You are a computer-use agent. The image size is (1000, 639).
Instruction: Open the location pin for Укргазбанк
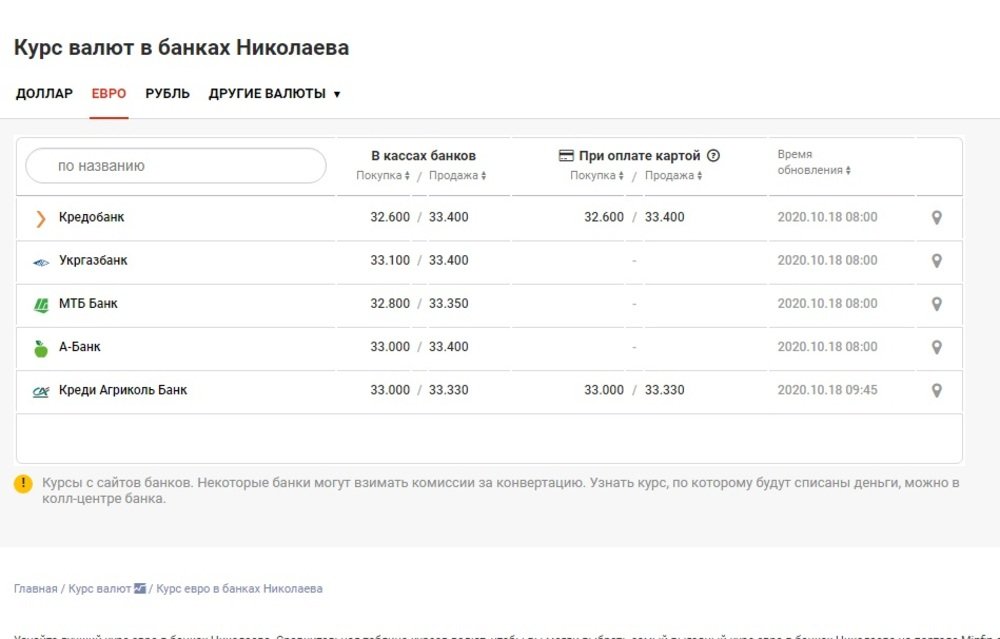pos(936,261)
